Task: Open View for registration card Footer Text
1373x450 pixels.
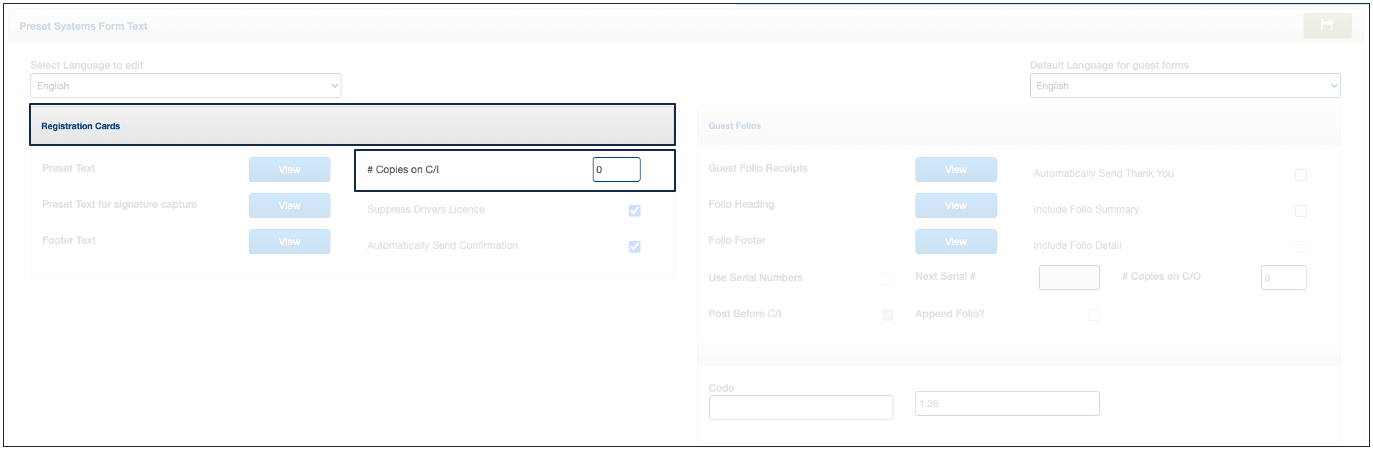Action: tap(289, 242)
